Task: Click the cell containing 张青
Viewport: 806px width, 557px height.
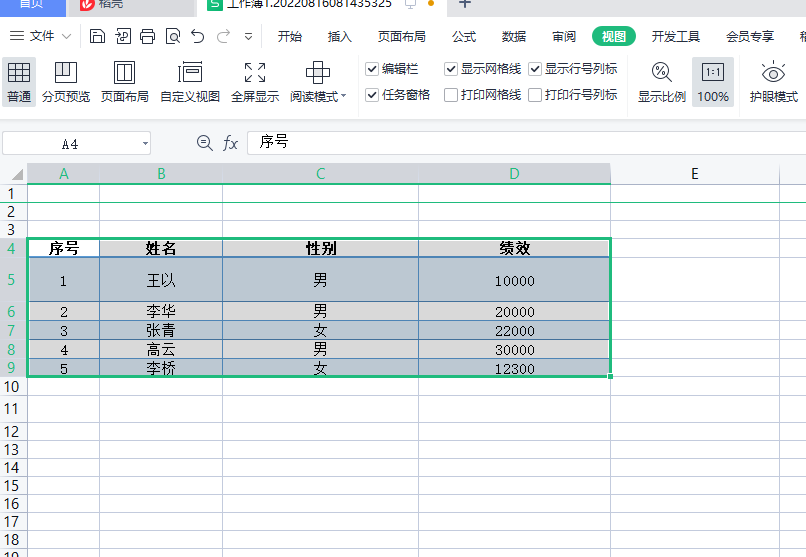Action: (161, 330)
